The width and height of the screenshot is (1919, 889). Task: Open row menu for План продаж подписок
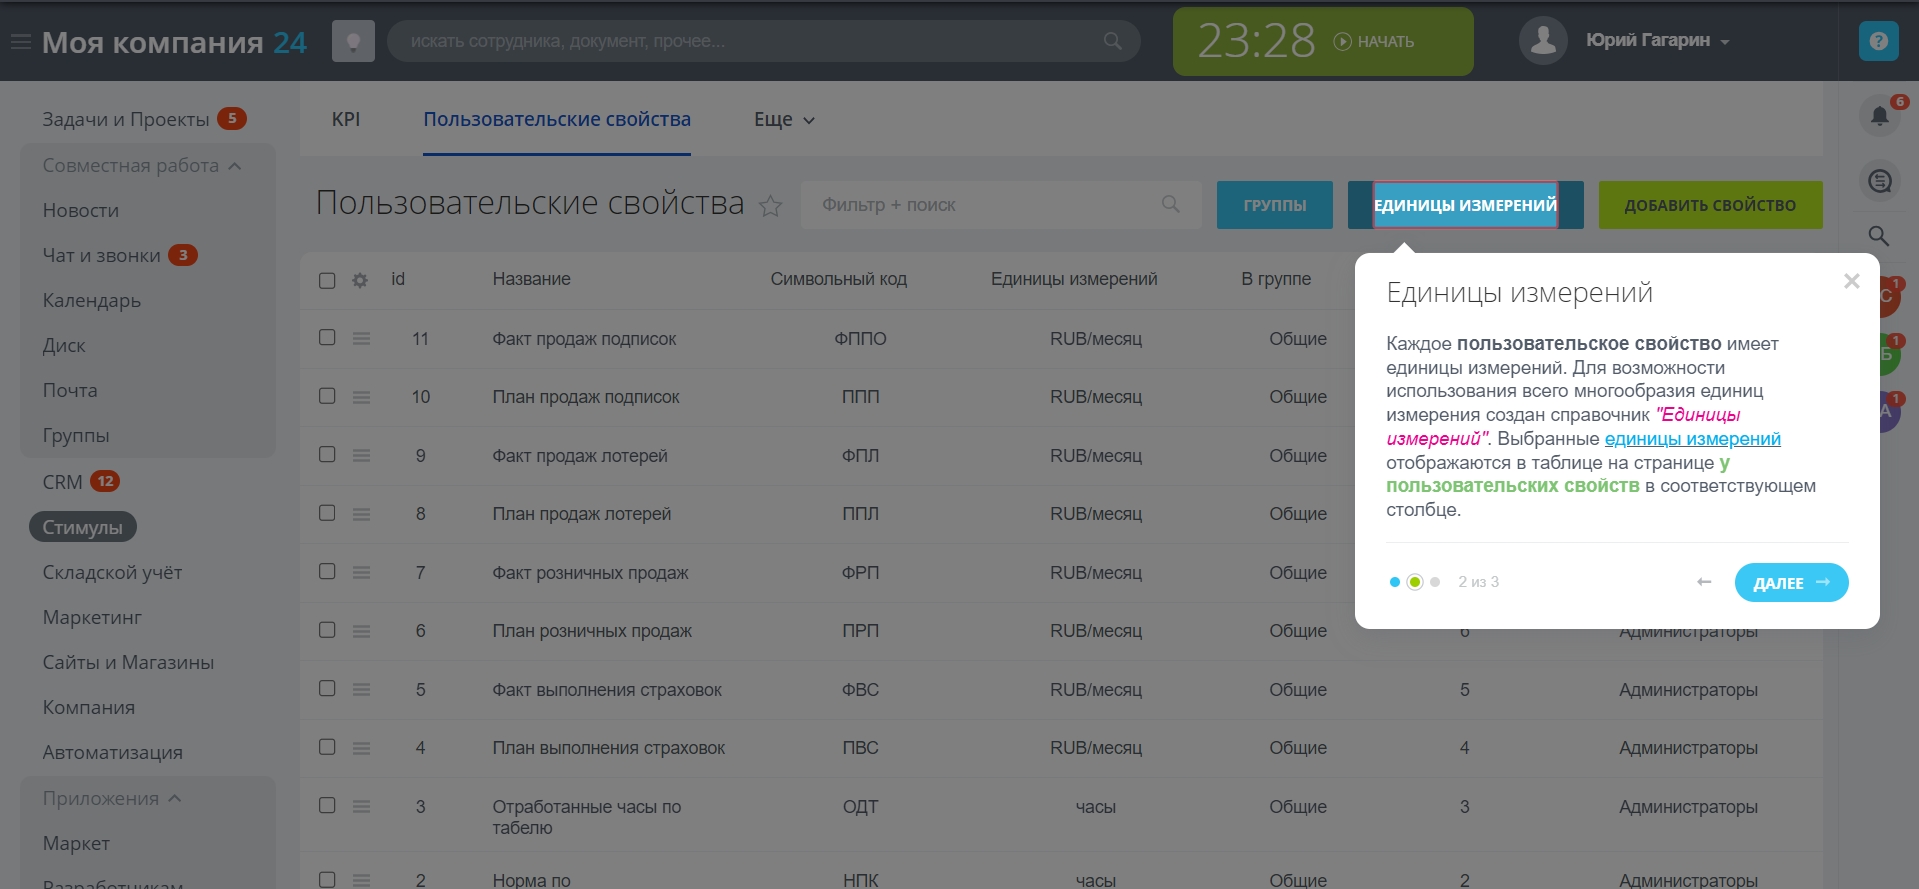361,397
